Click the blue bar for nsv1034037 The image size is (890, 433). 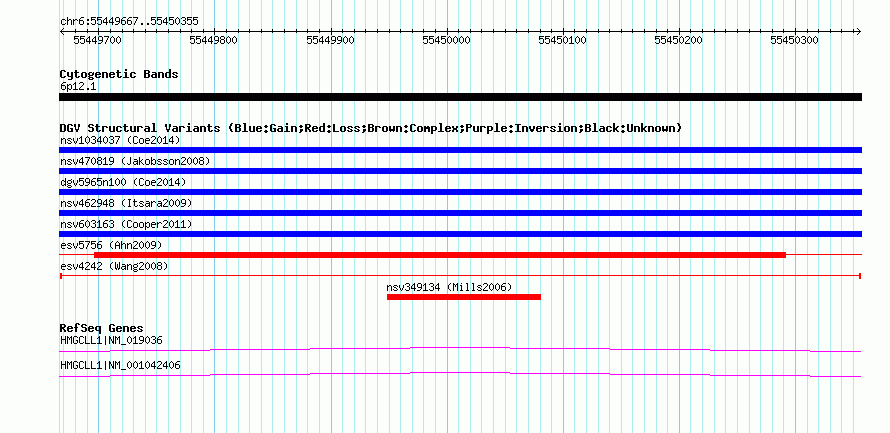tap(460, 150)
